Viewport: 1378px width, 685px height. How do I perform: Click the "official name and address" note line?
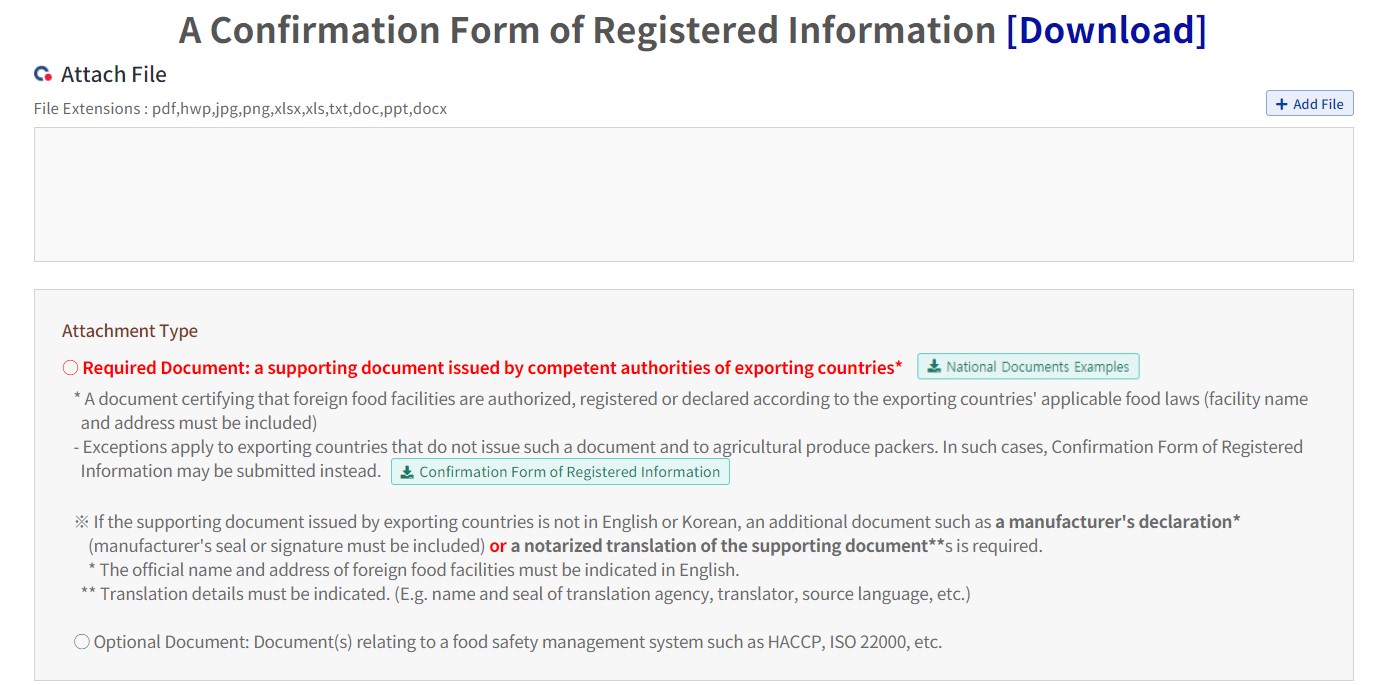(x=414, y=570)
